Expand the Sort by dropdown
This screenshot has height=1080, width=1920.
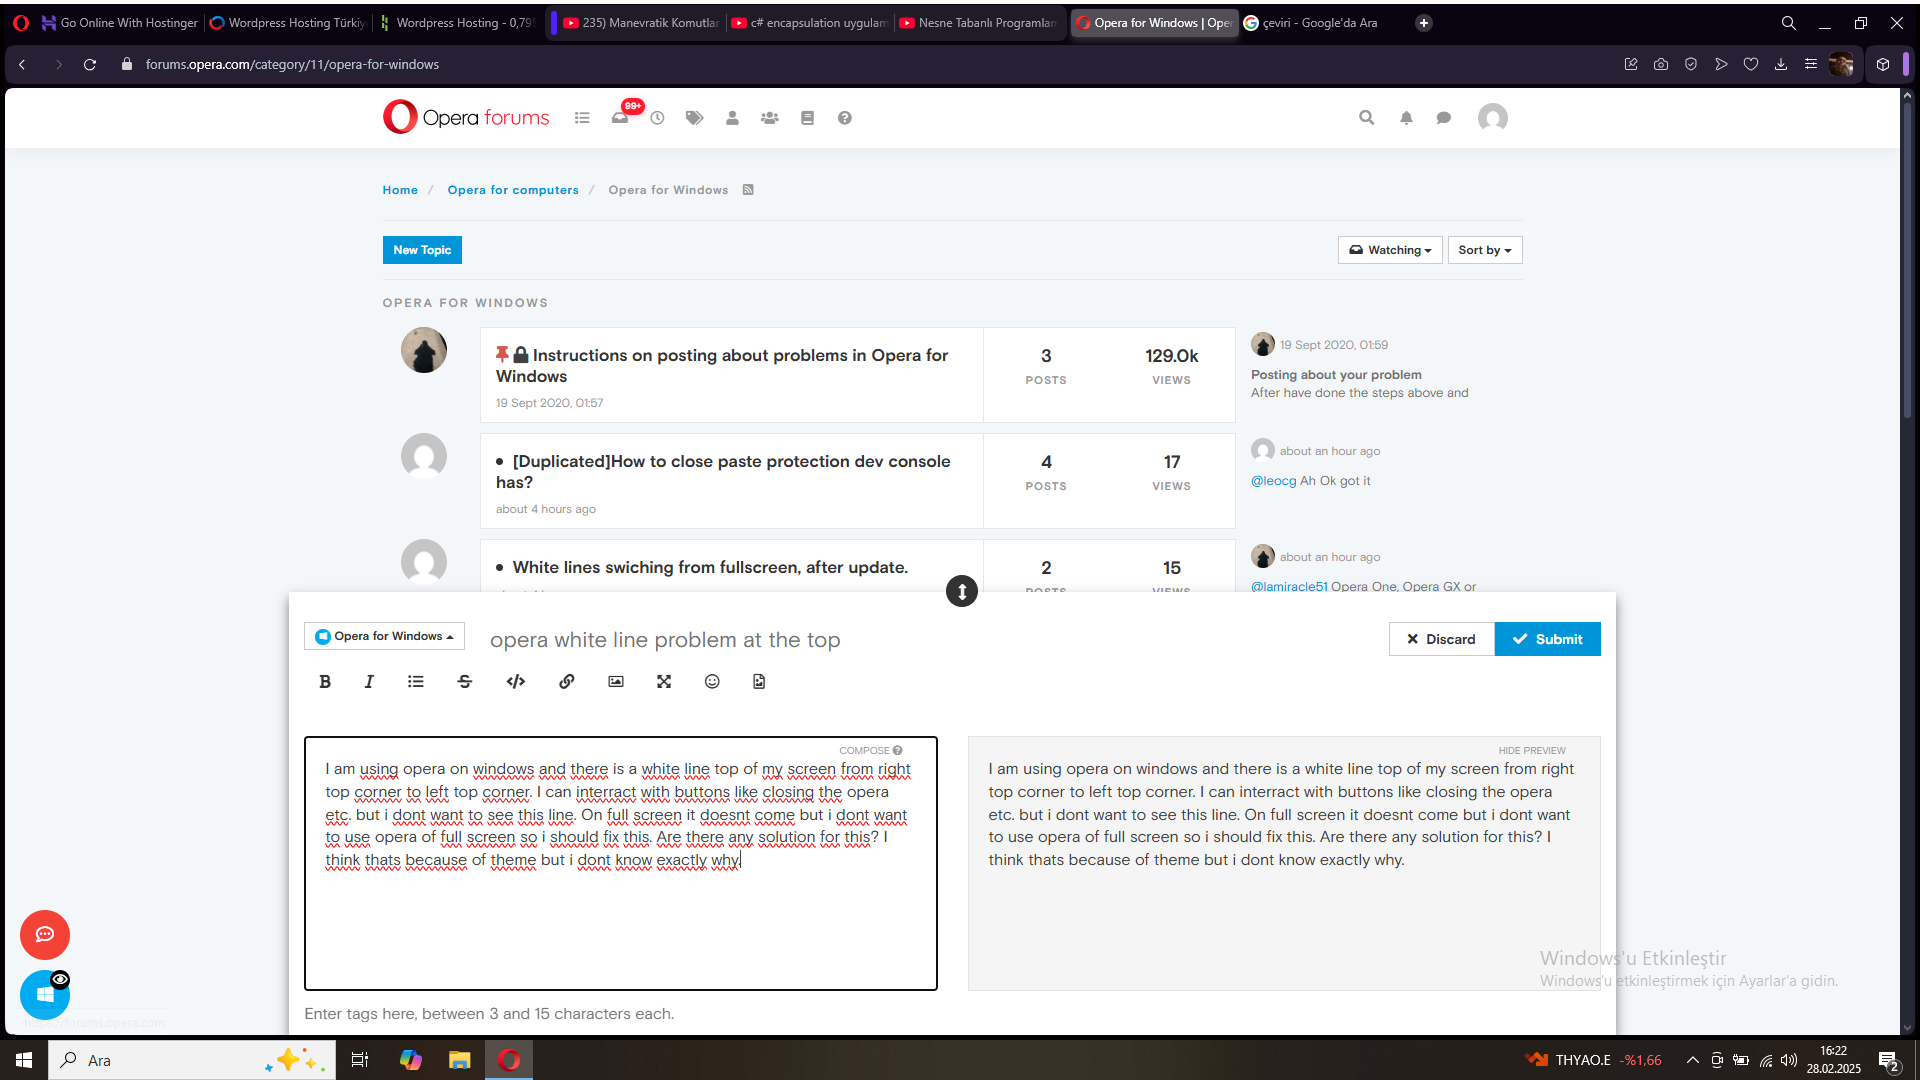[x=1484, y=250]
